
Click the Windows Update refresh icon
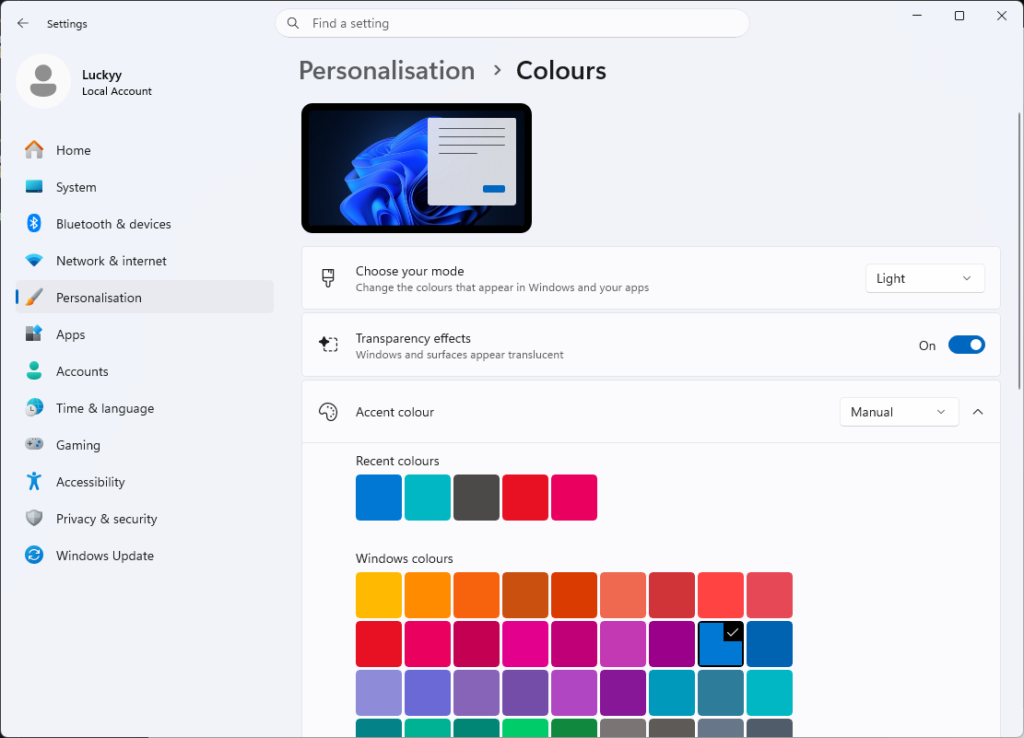34,555
